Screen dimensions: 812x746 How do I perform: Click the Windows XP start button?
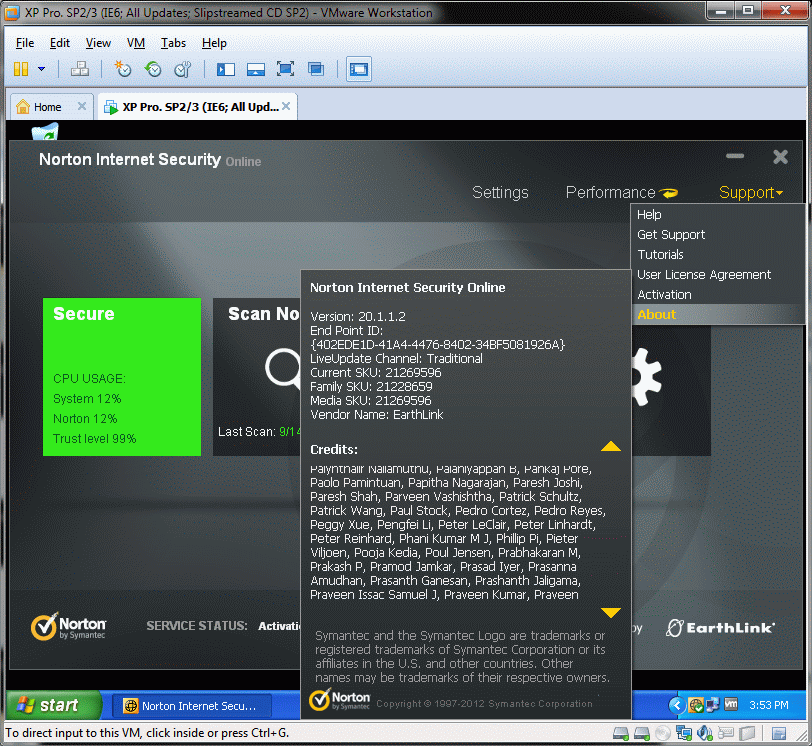tap(53, 705)
